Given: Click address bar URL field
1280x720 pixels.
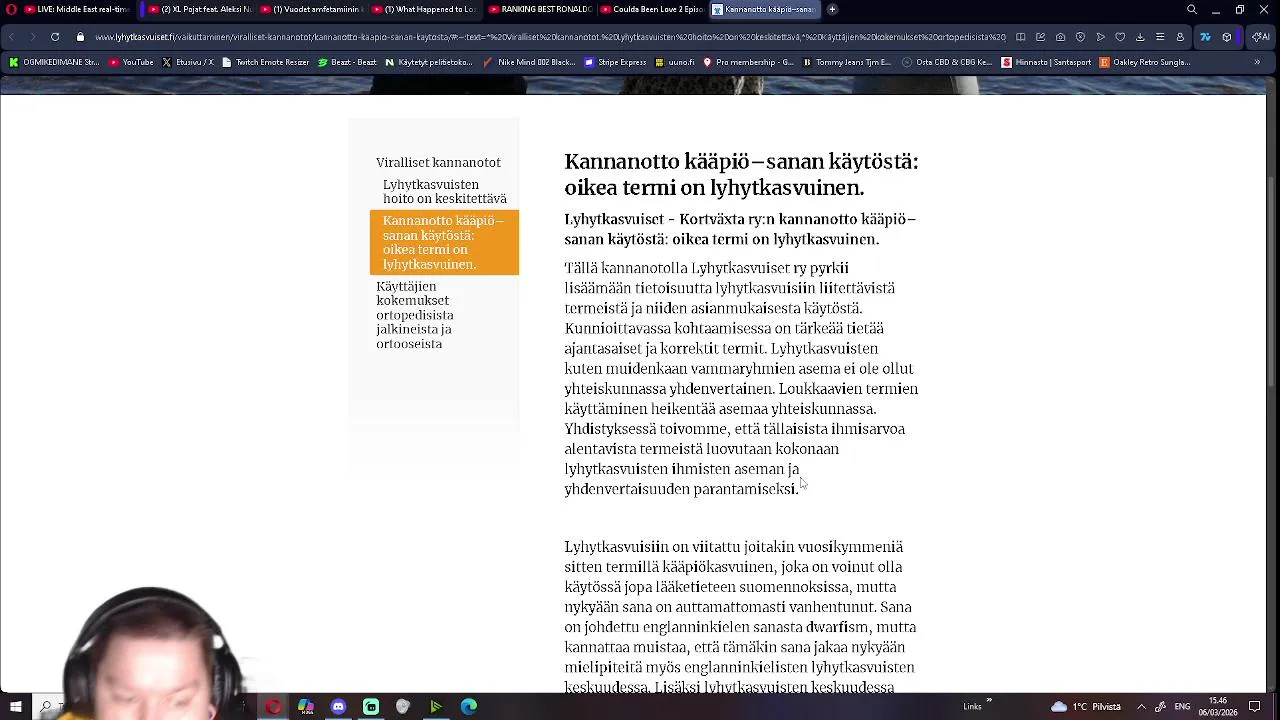Looking at the screenshot, I should tap(550, 37).
